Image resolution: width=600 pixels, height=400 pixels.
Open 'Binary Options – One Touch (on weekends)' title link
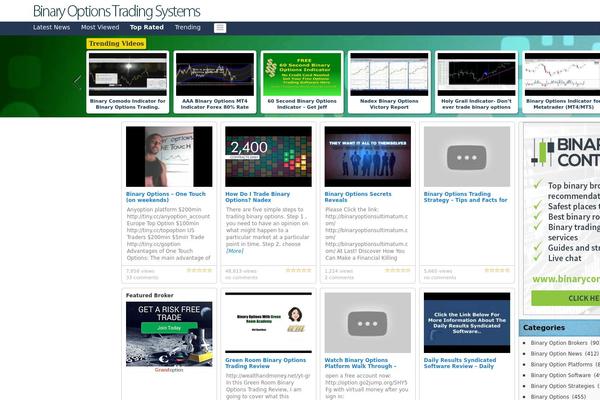point(166,197)
